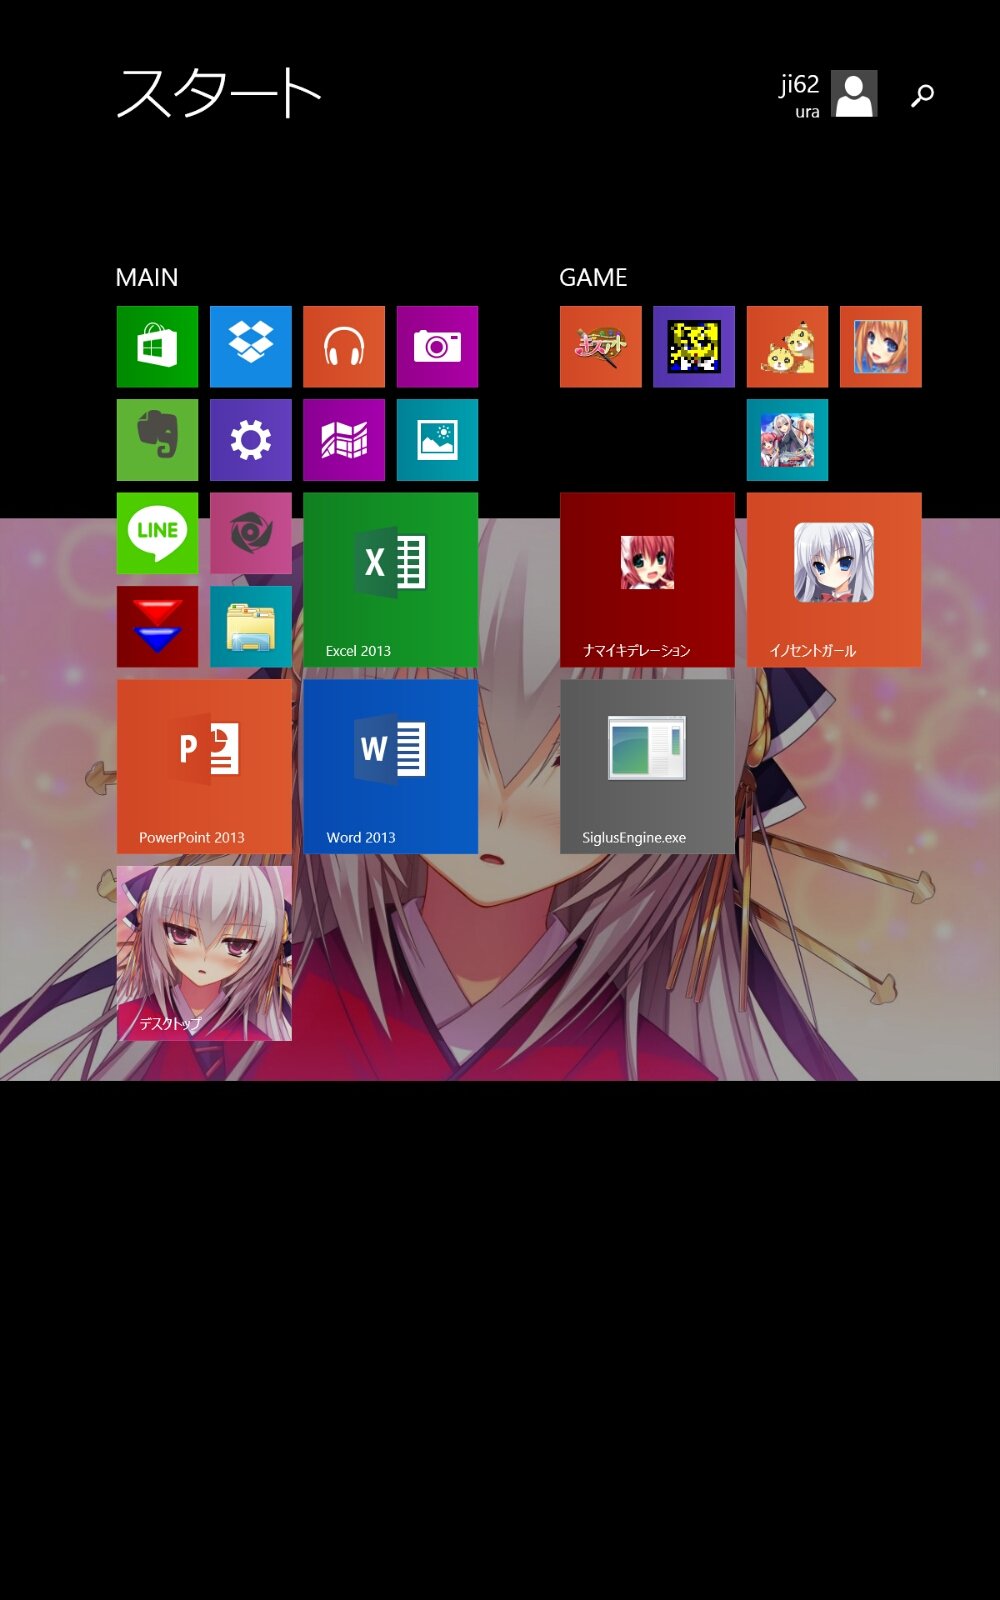
Task: Open the ji62 user account picture
Action: (x=854, y=94)
